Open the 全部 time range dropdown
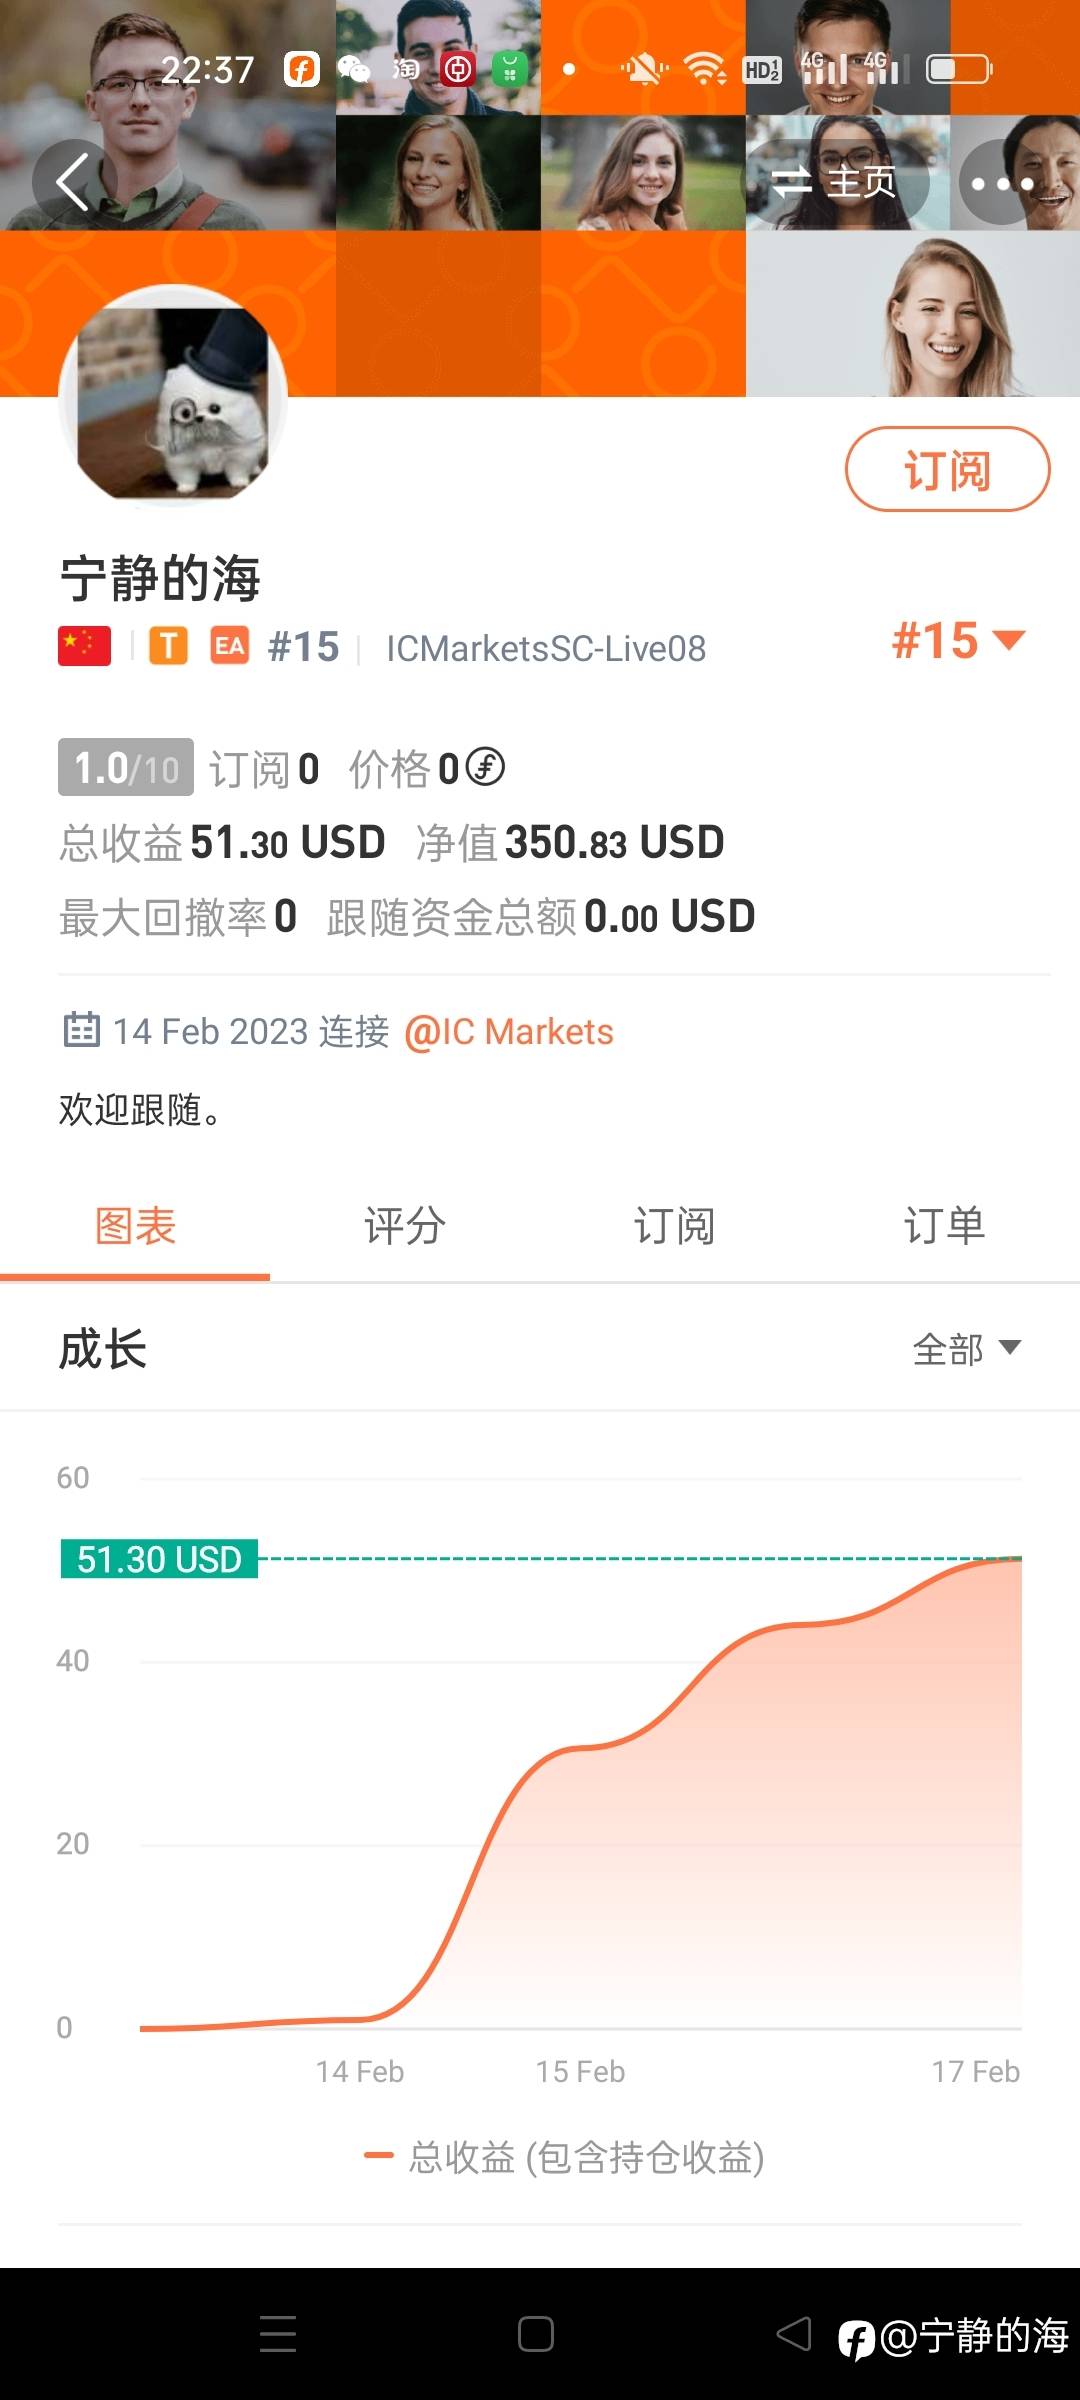The width and height of the screenshot is (1080, 2400). click(966, 1349)
